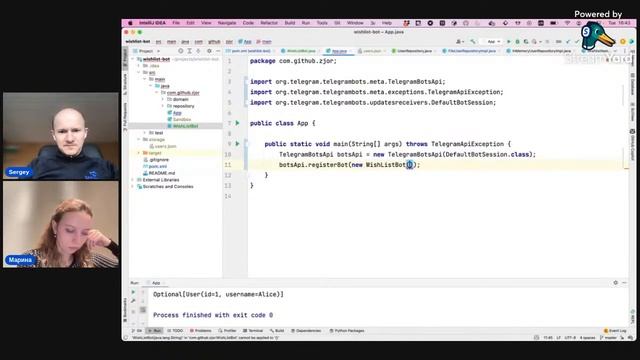Select README.md in project tree
The height and width of the screenshot is (360, 640).
pos(162,173)
